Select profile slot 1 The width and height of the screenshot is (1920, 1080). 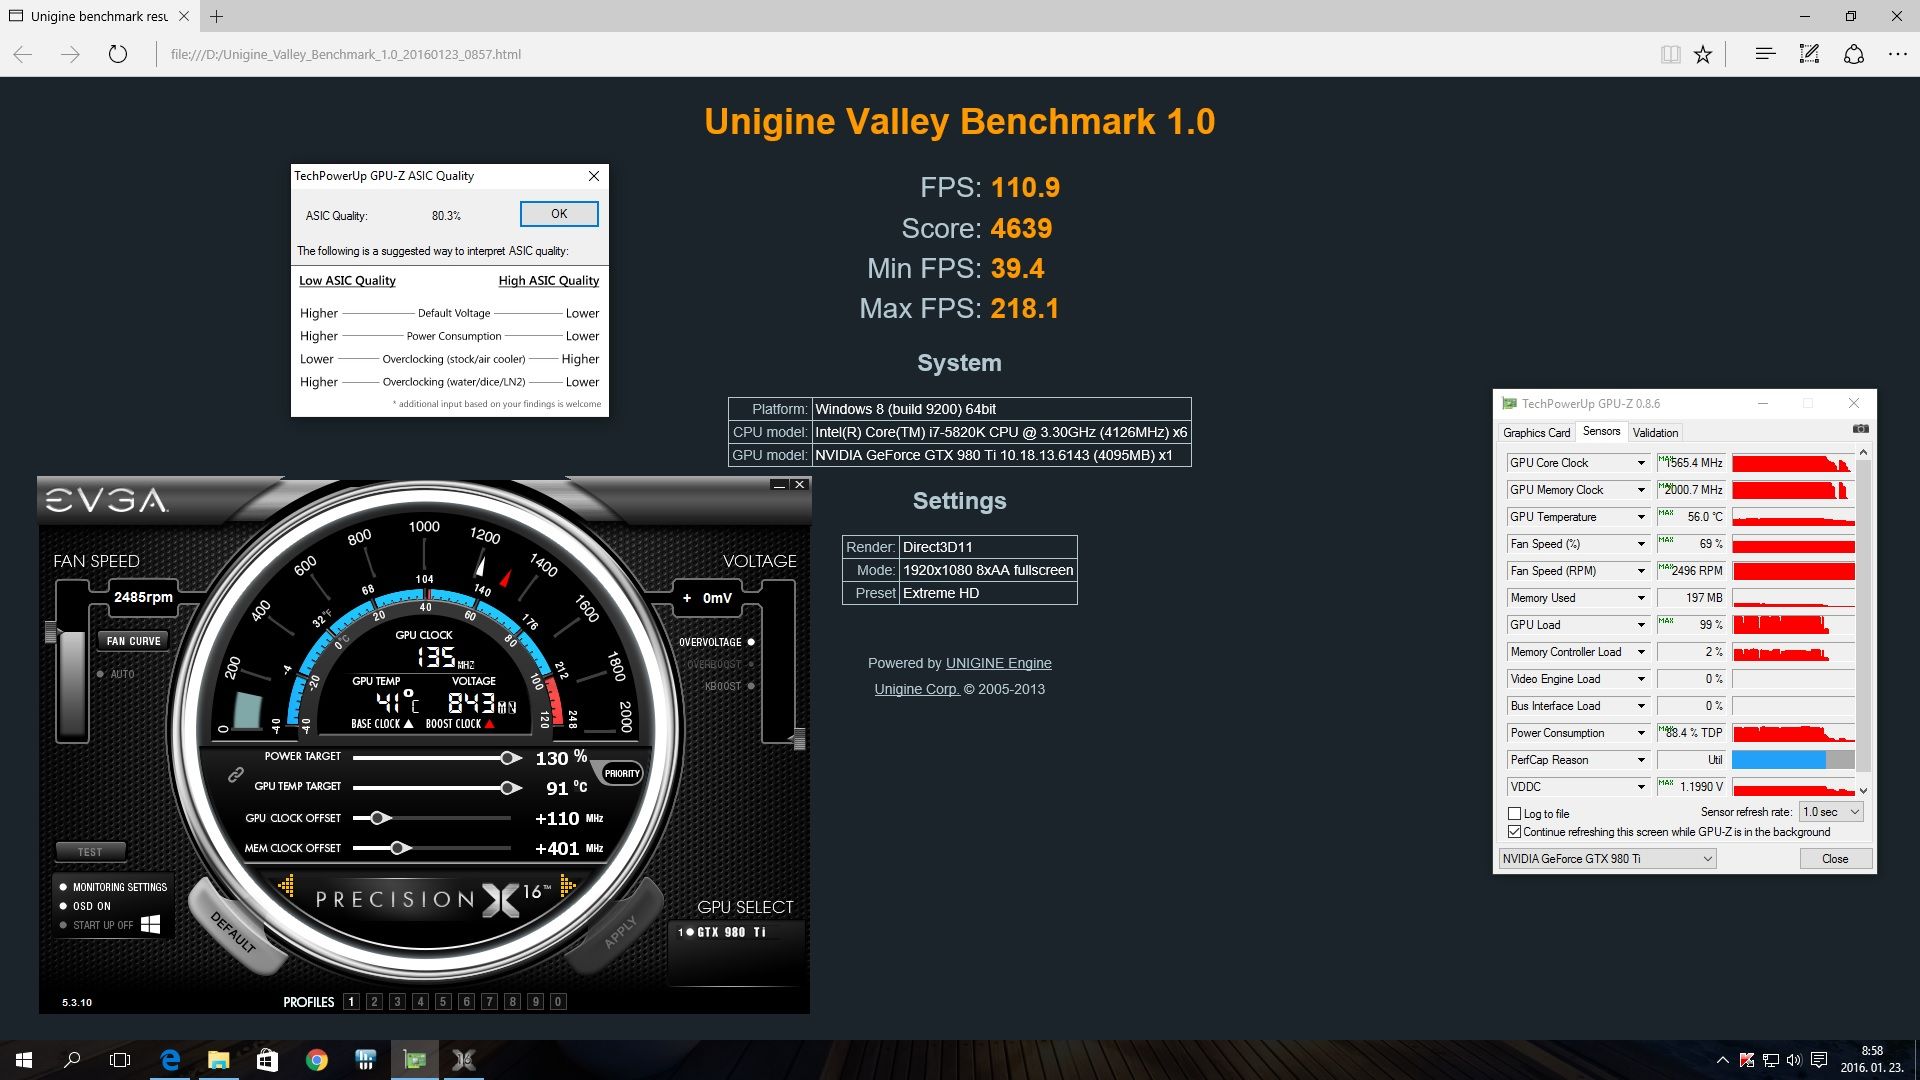tap(351, 1002)
